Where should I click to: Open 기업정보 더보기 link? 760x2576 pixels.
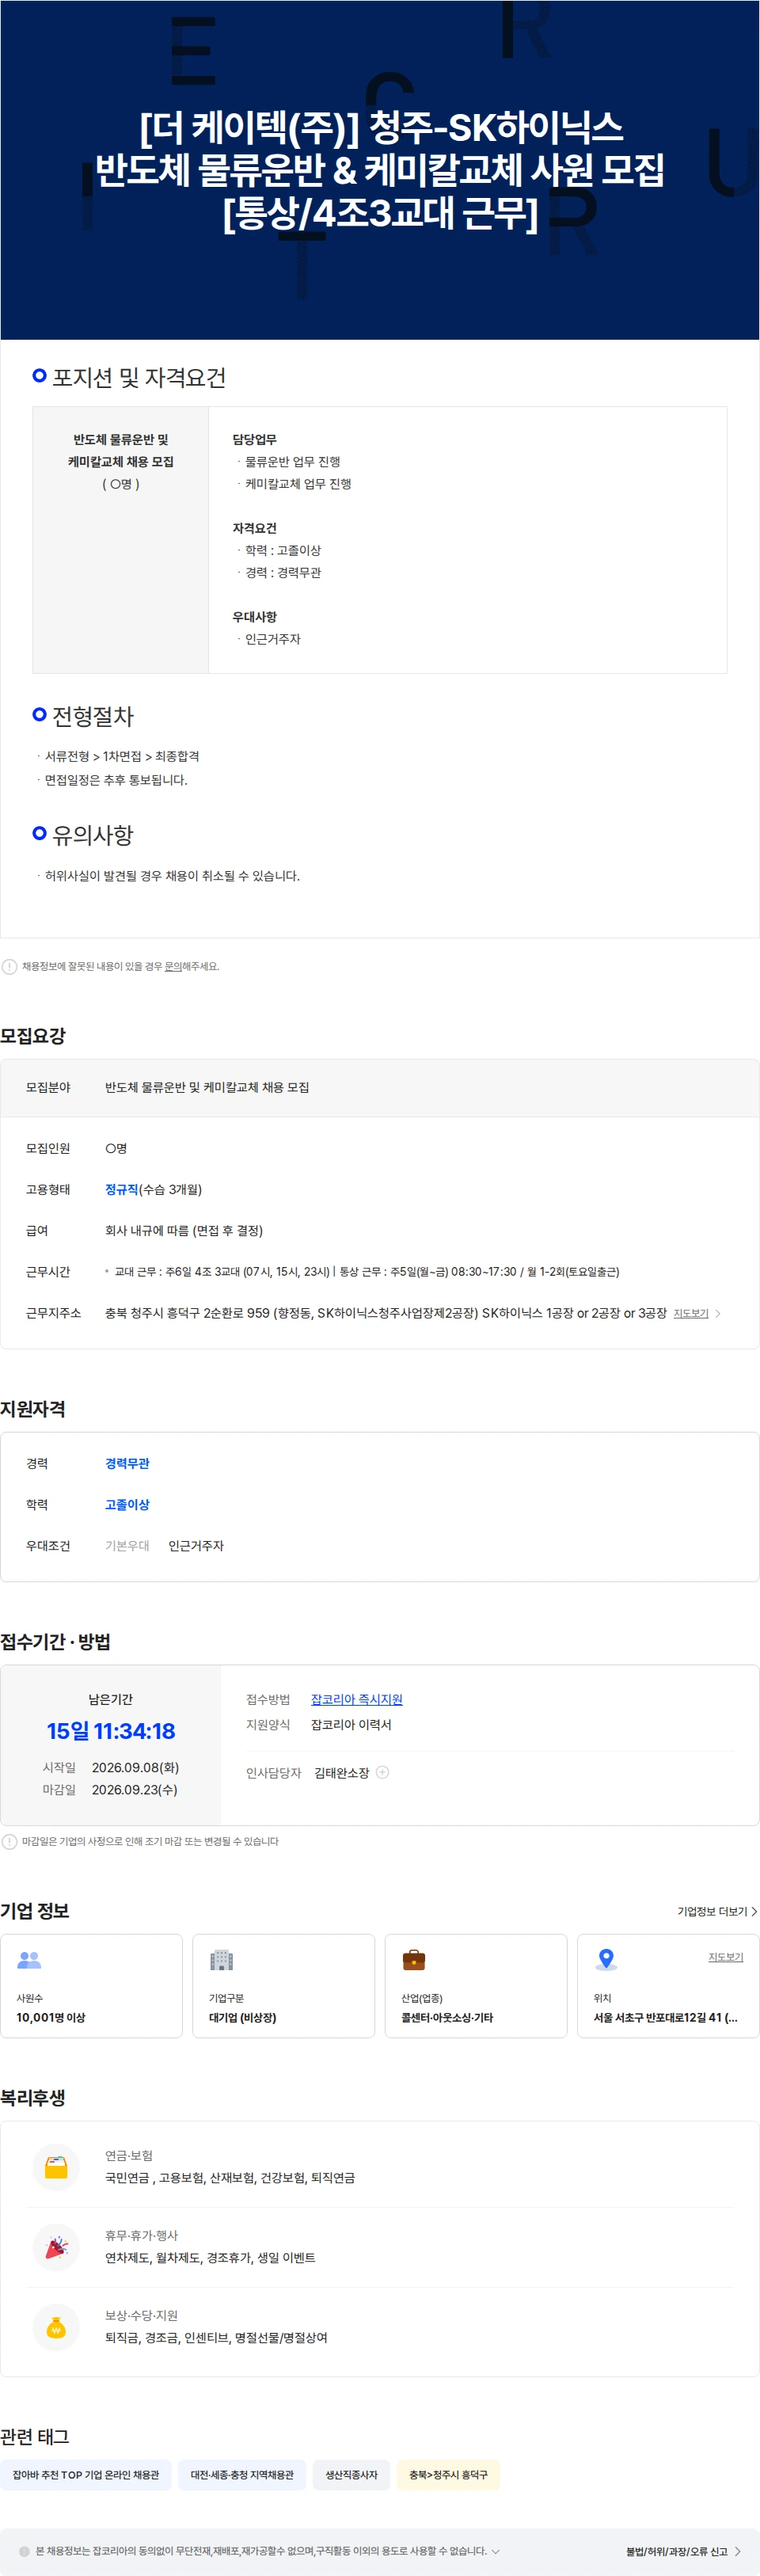(717, 1911)
